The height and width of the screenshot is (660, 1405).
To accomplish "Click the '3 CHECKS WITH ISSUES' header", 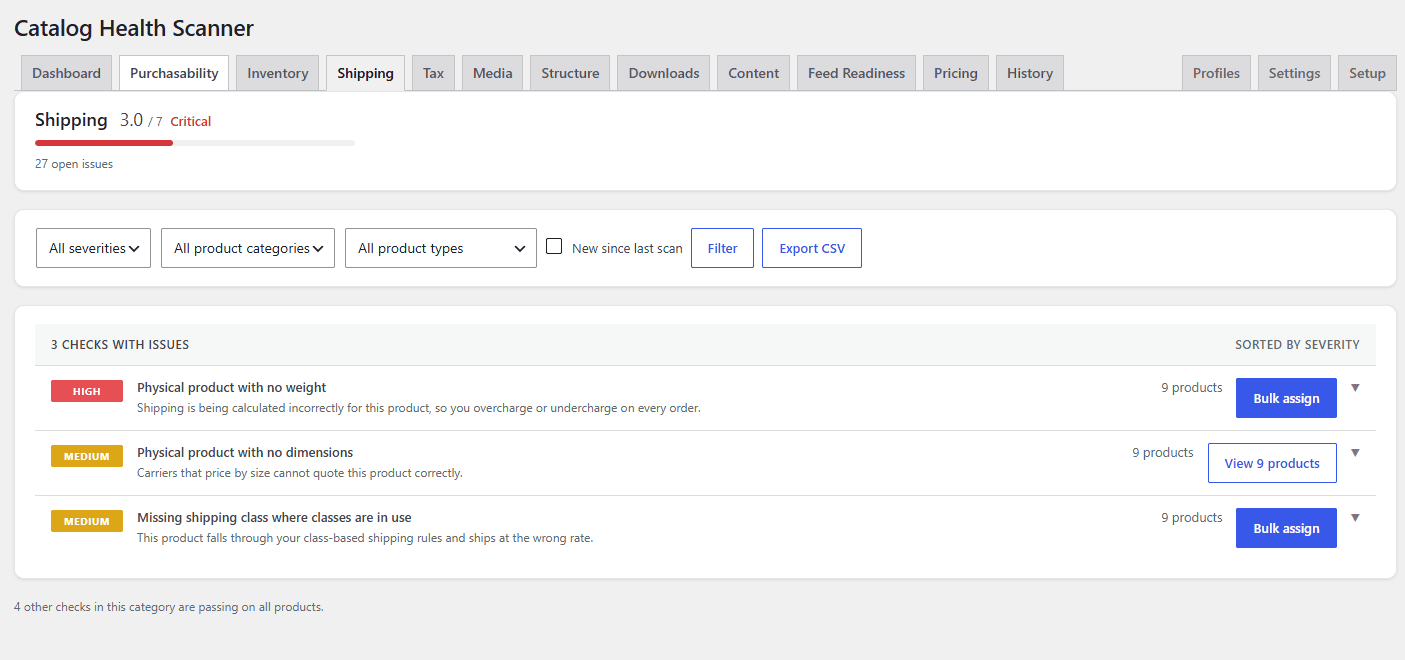I will pyautogui.click(x=120, y=345).
